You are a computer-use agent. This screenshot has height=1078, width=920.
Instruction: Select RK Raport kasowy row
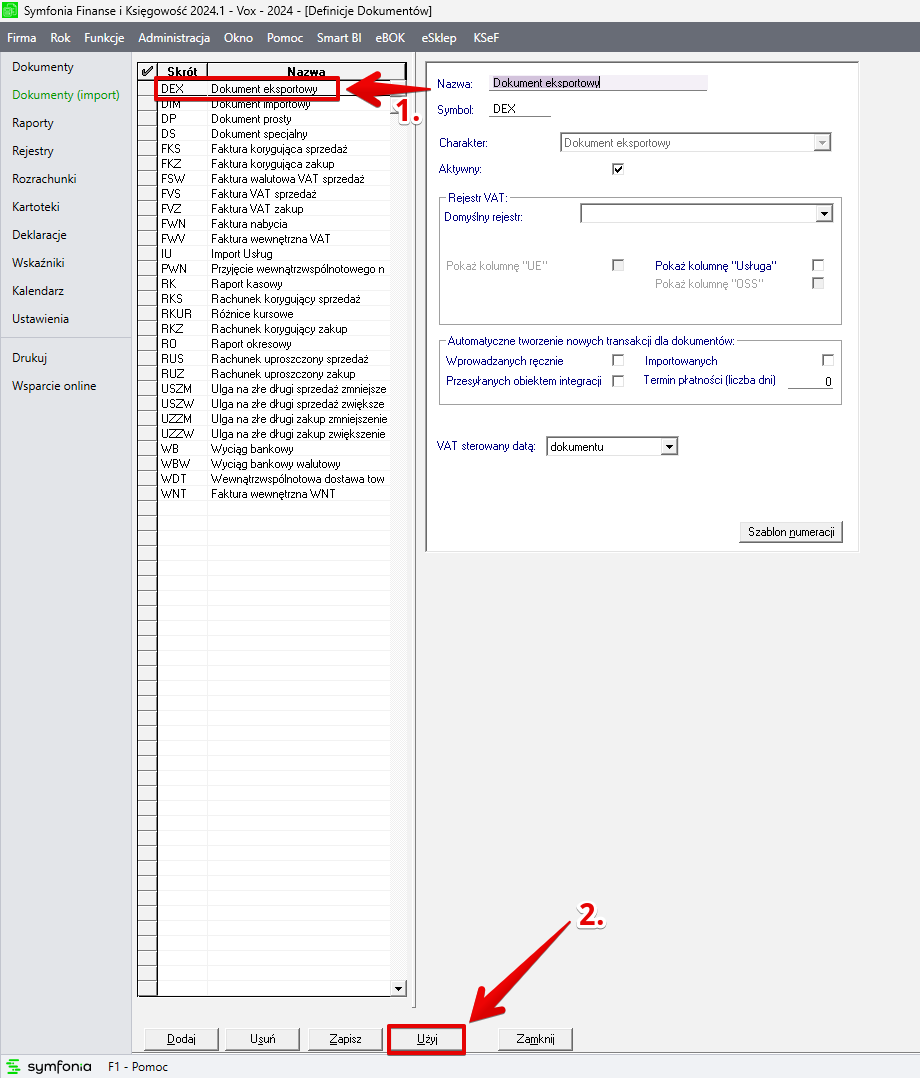point(274,284)
